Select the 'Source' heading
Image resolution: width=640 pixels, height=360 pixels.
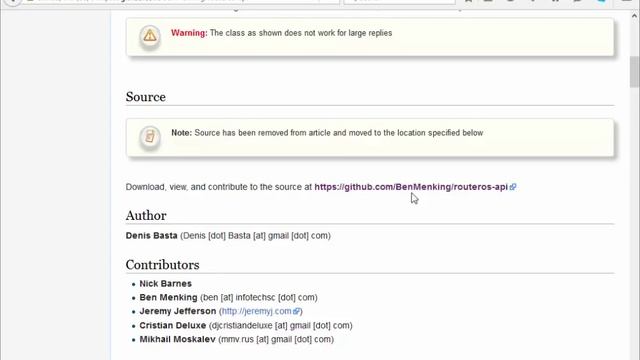pyautogui.click(x=146, y=97)
